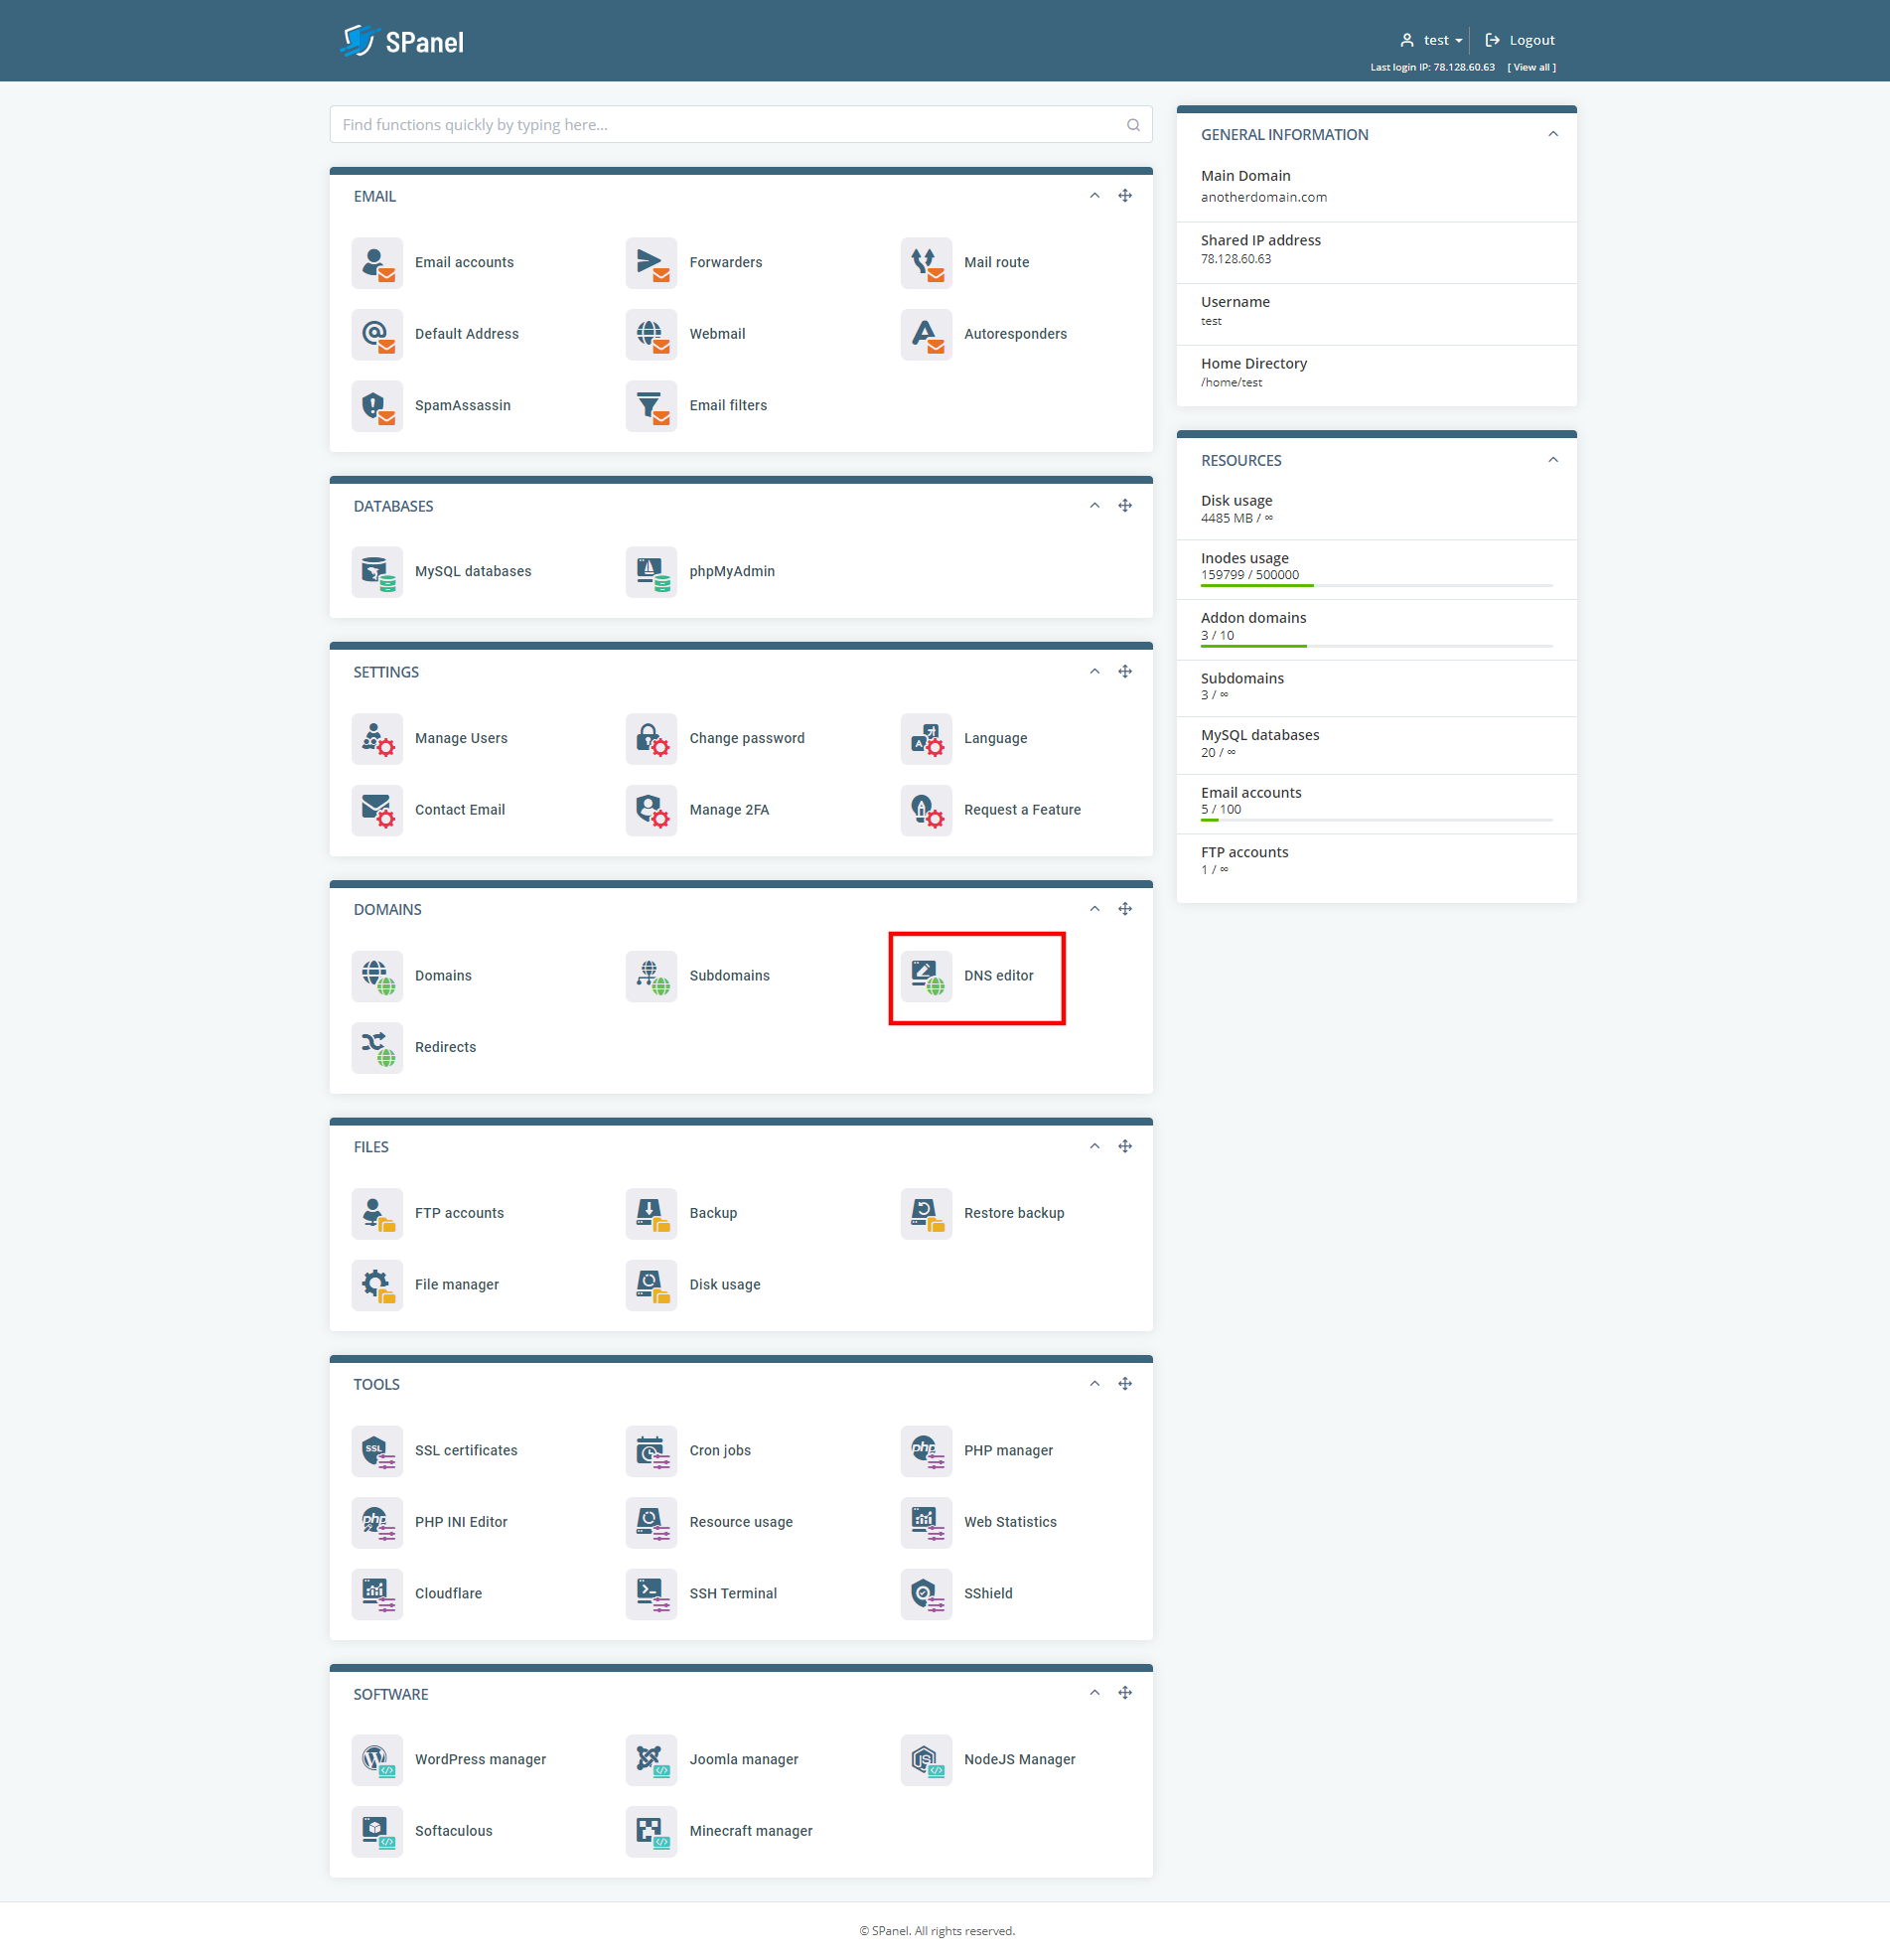Open the Cloudflare integration

(377, 1594)
